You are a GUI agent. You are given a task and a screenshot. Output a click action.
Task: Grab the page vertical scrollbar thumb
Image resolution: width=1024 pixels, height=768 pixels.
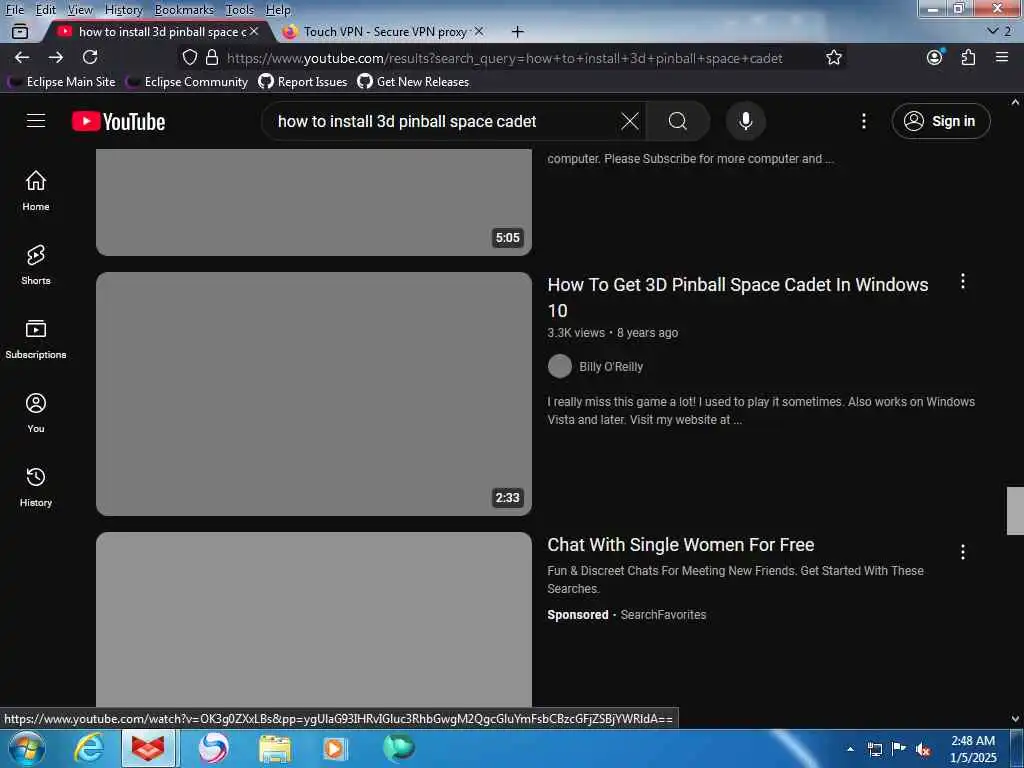pos(1015,511)
